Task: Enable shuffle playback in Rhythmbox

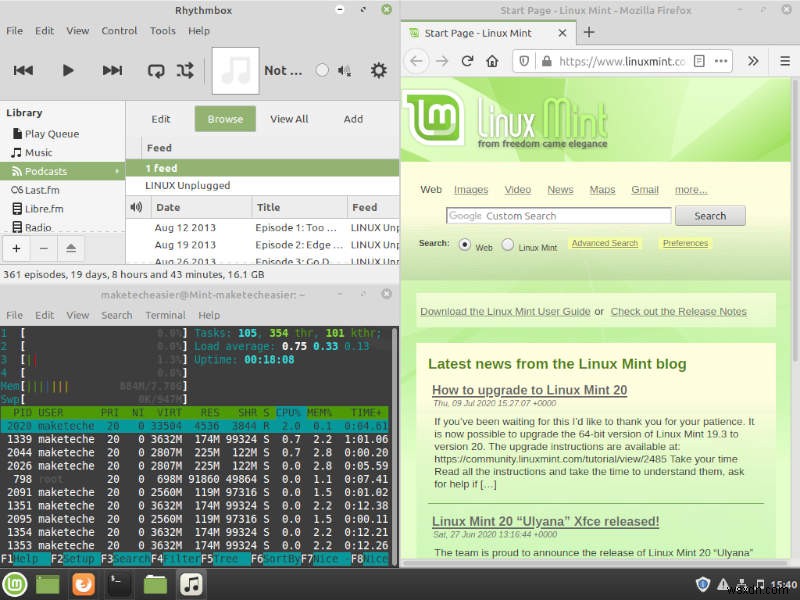Action: pyautogui.click(x=183, y=70)
